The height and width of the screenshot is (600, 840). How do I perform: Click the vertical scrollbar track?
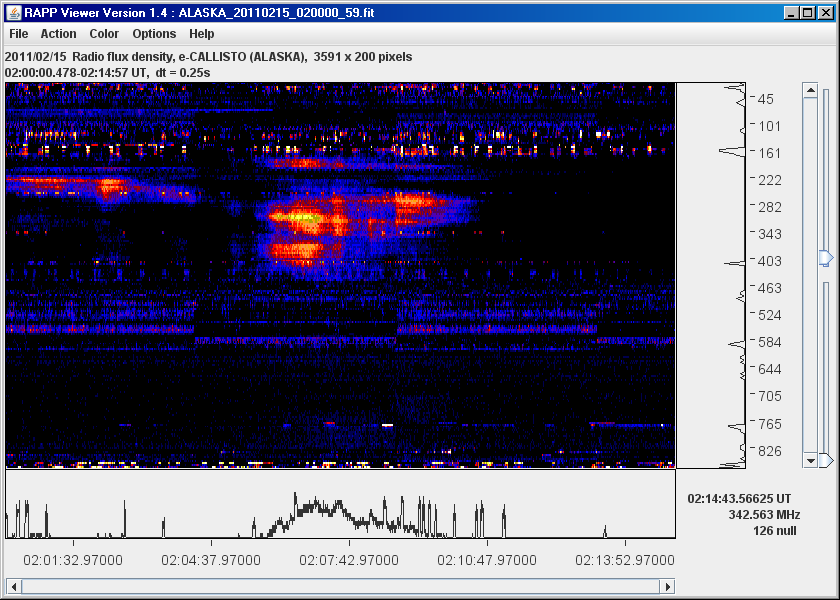pos(810,275)
